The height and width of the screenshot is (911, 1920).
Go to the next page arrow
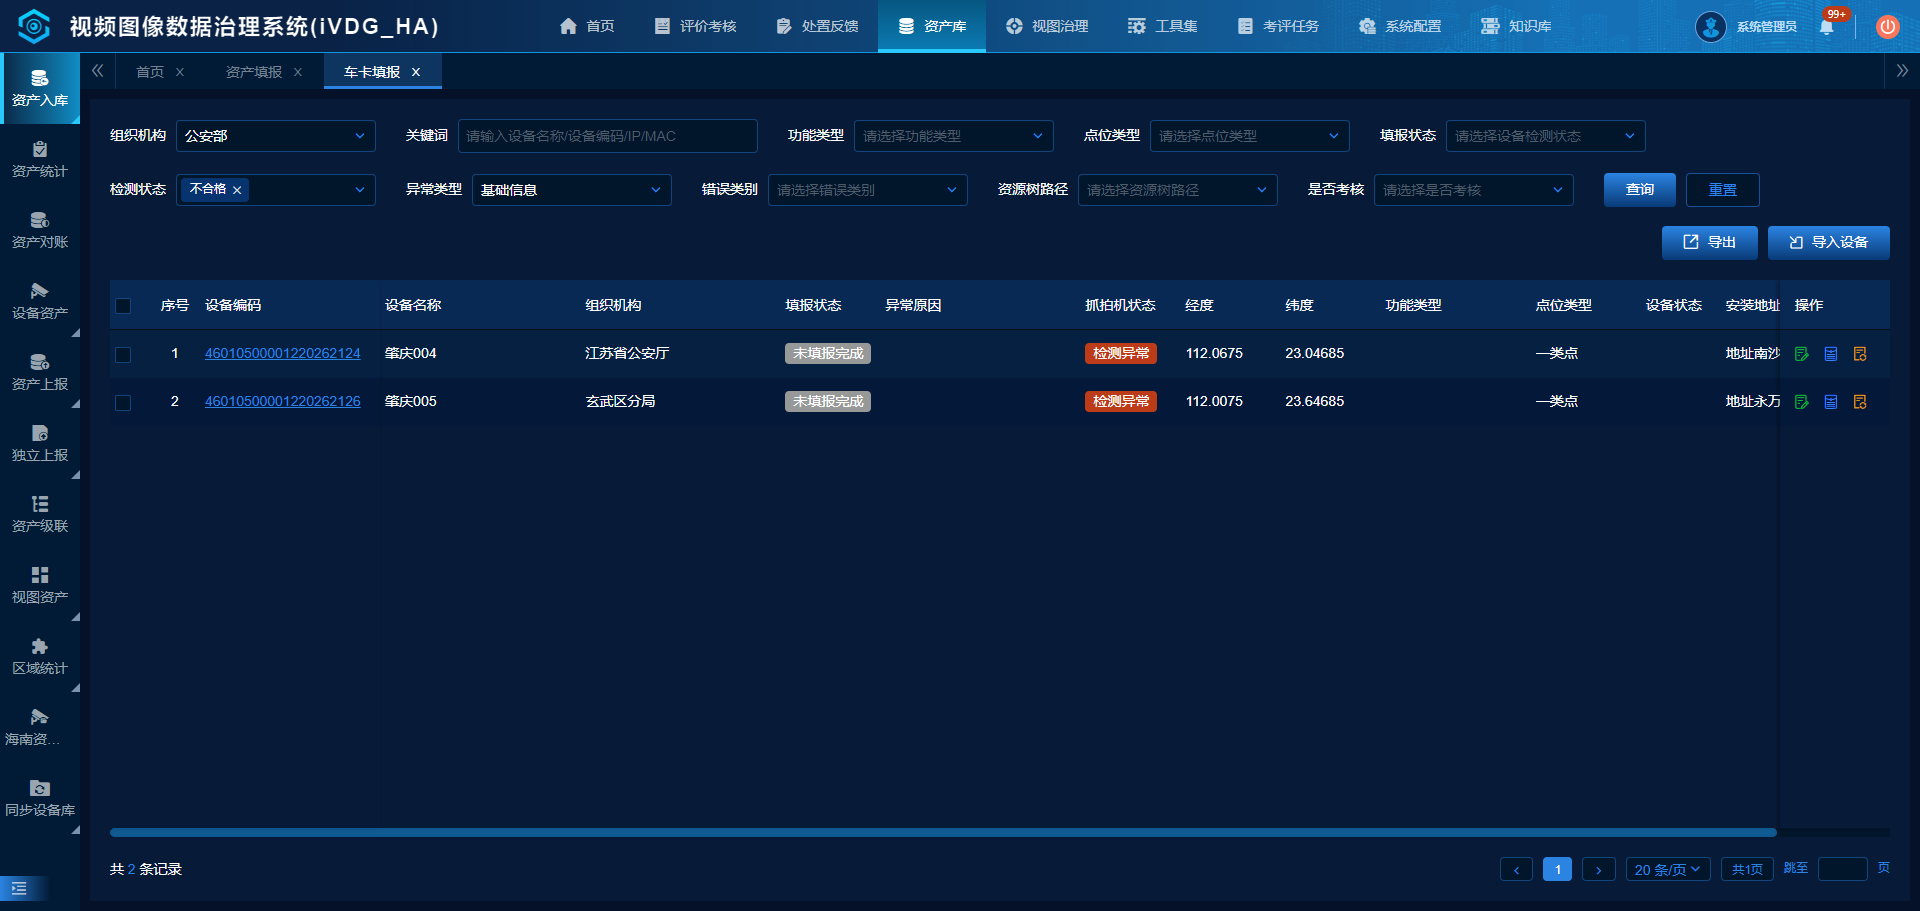pos(1599,869)
